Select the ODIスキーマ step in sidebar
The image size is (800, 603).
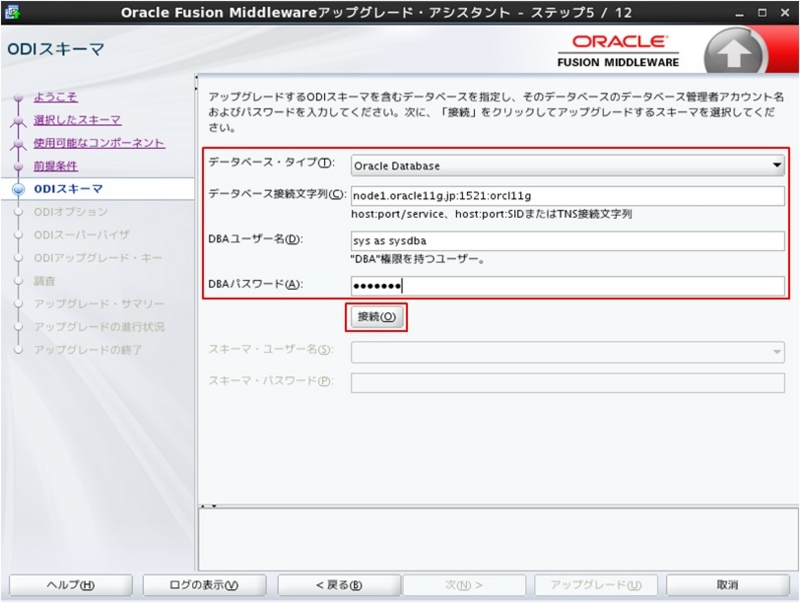68,189
